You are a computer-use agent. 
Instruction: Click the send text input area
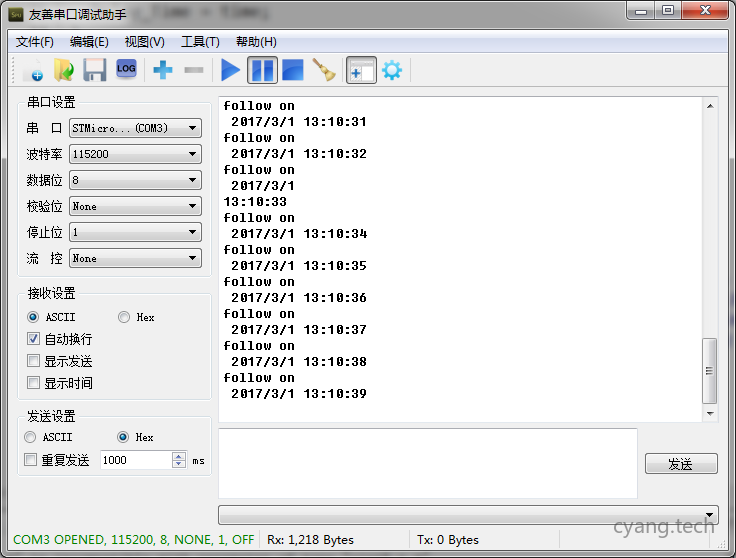pyautogui.click(x=427, y=462)
